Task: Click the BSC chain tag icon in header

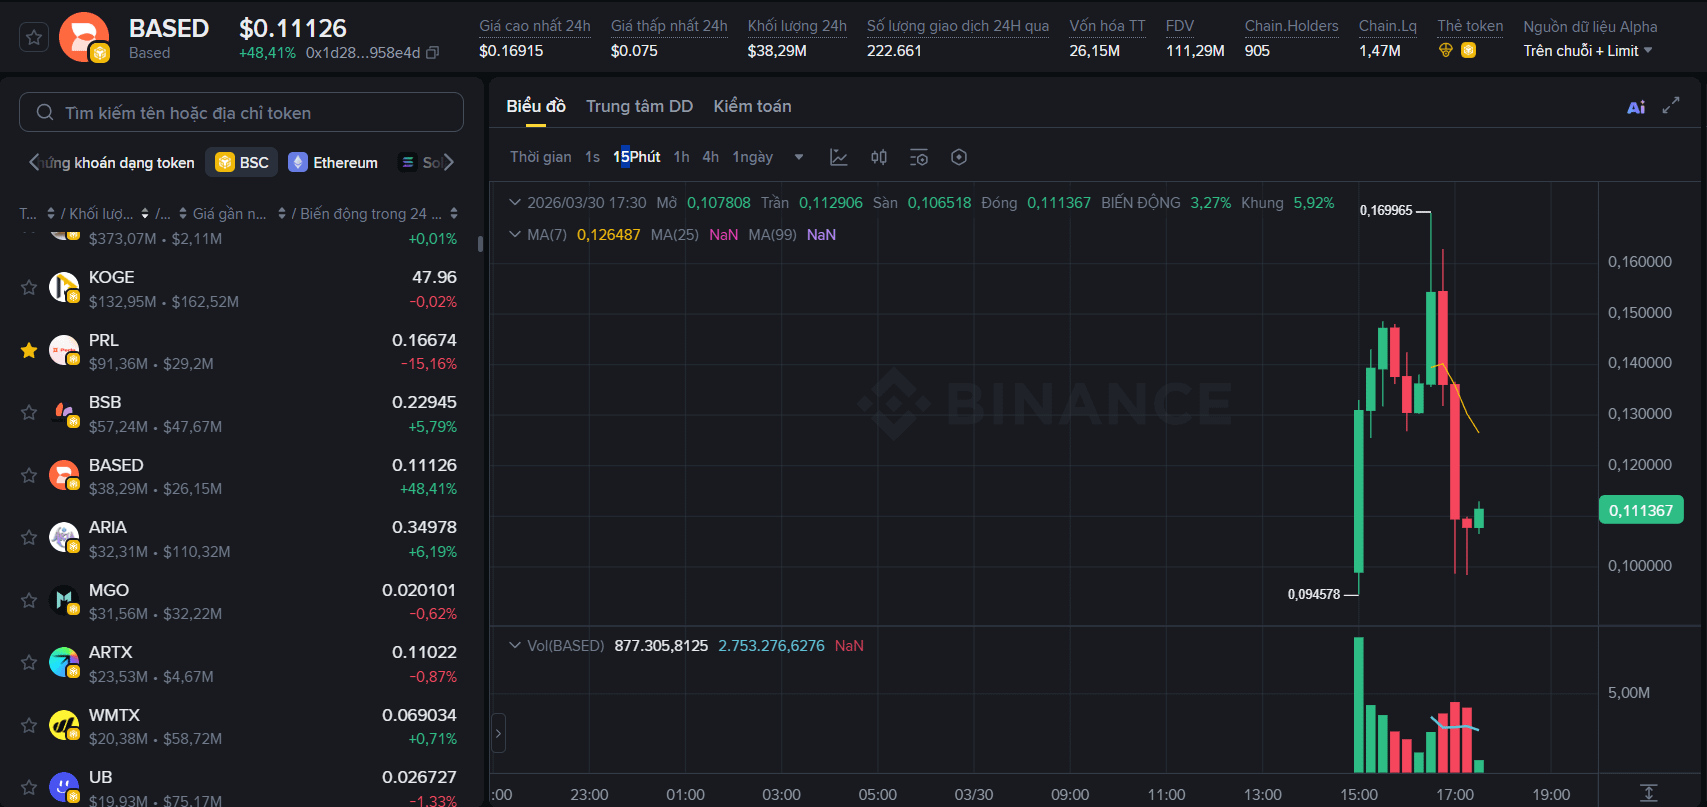Action: coord(1468,50)
